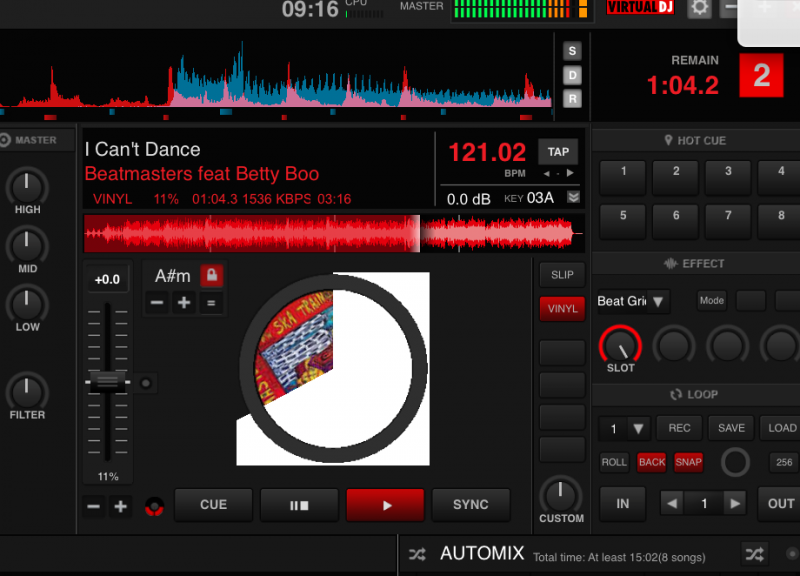Click the S button beside waveform
Image resolution: width=800 pixels, height=576 pixels.
tap(572, 51)
